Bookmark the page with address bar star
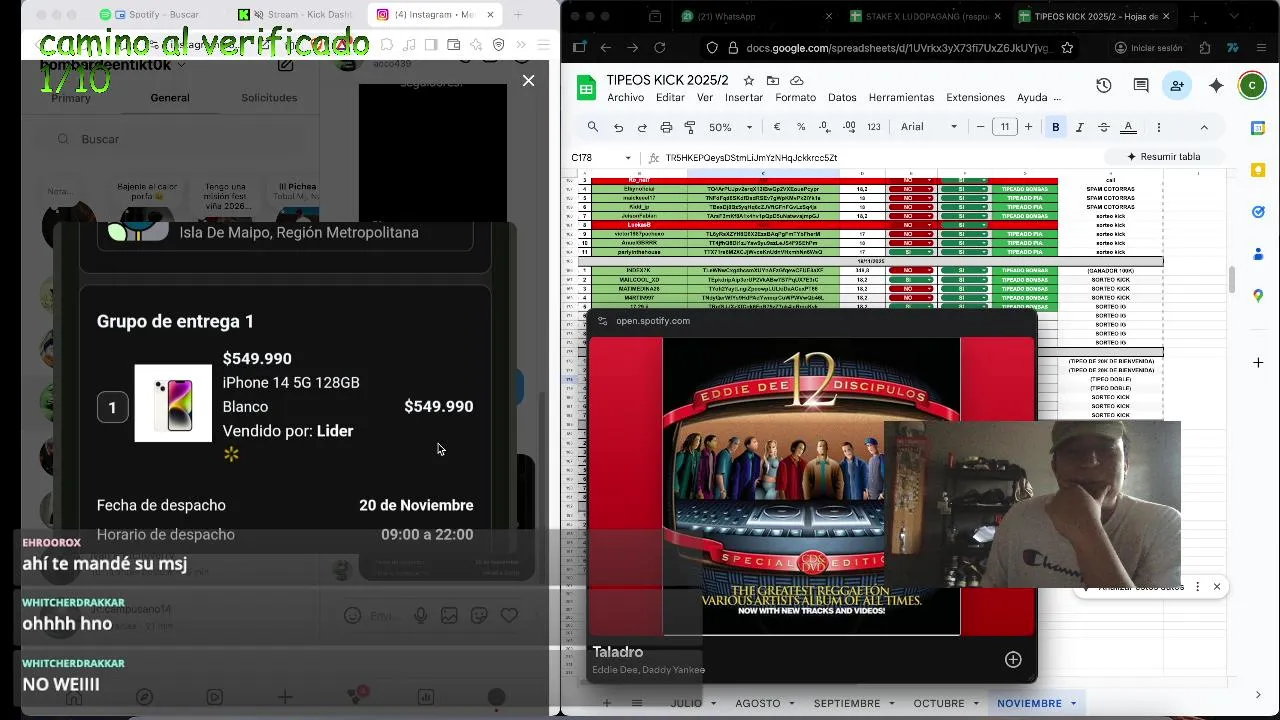 coord(1067,47)
